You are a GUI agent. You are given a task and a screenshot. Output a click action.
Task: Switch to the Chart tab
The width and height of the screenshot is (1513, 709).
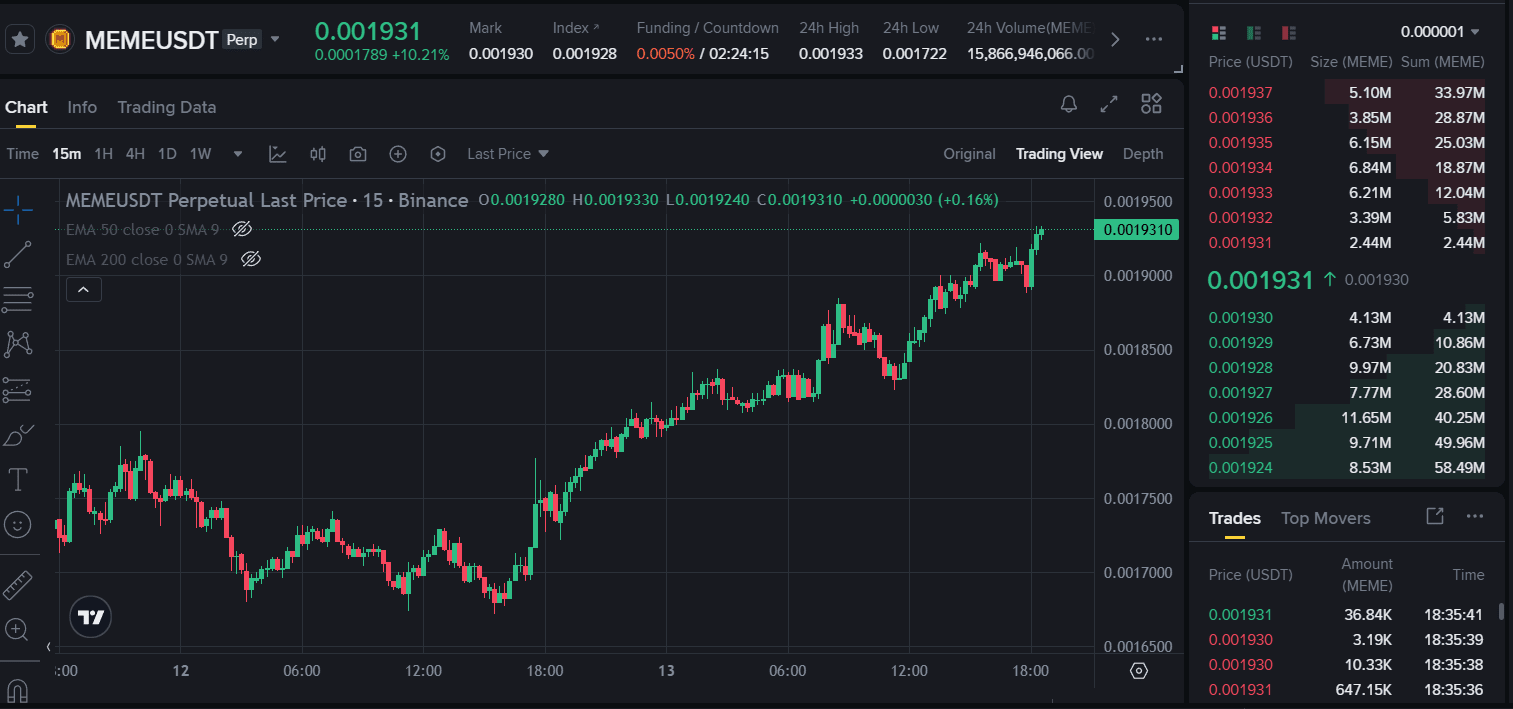tap(26, 107)
